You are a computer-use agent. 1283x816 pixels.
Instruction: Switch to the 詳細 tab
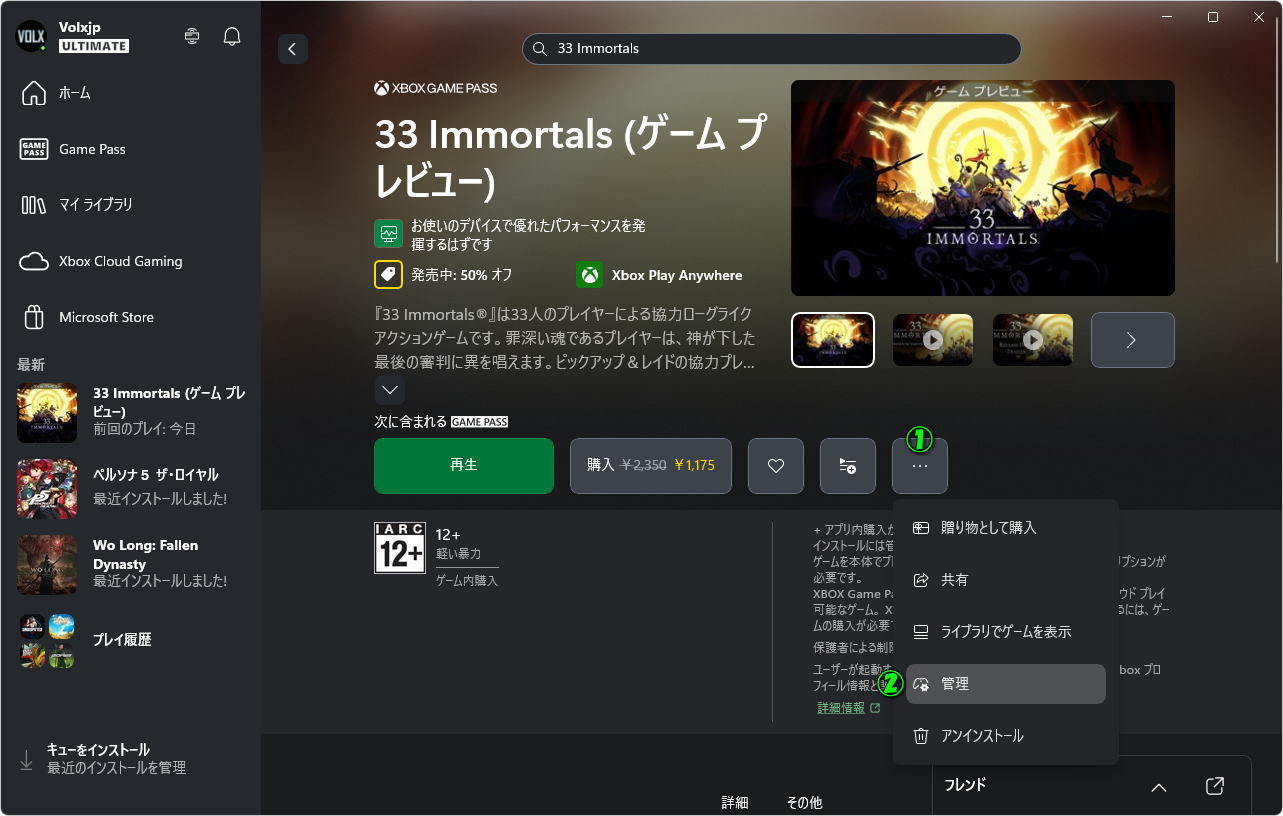[x=735, y=803]
